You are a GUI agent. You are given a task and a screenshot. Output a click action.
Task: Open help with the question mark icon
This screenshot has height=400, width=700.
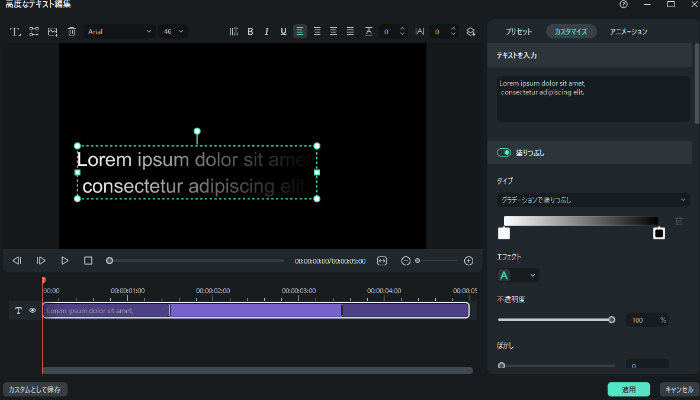click(624, 4)
